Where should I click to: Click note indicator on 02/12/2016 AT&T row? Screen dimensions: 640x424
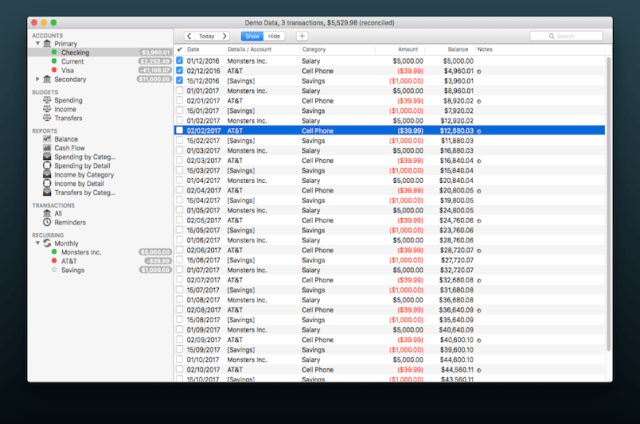click(x=479, y=71)
